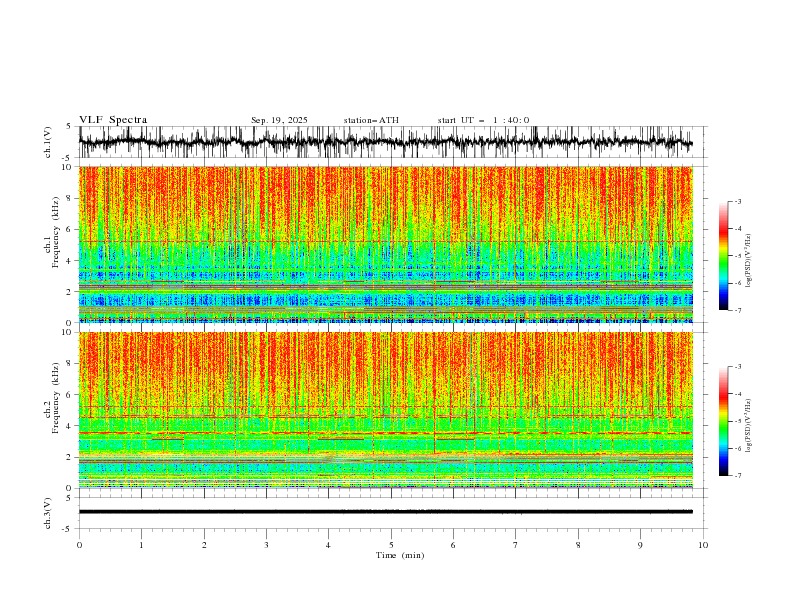Click inside the ch.2 spectrogram panel

click(386, 410)
